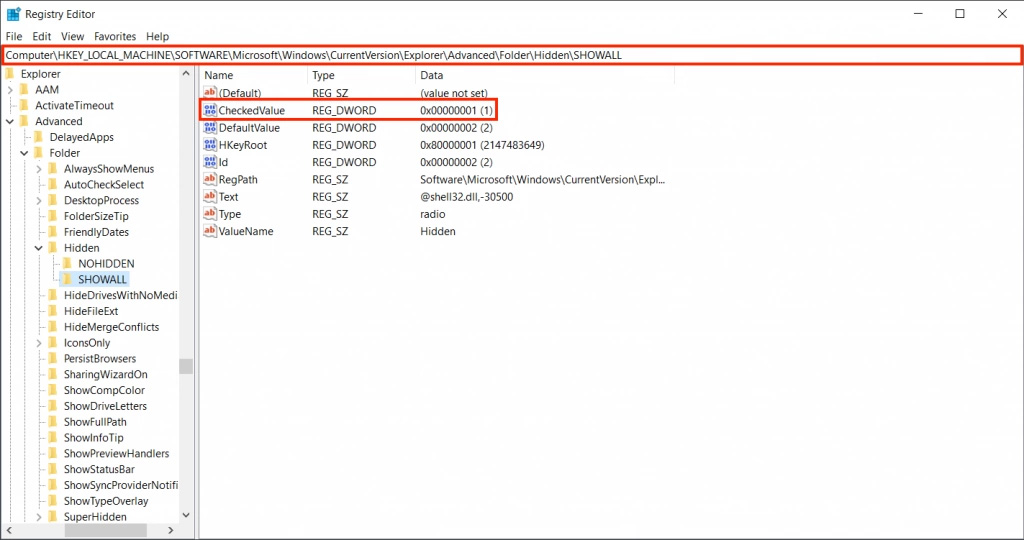Expand the AAM key
The width and height of the screenshot is (1024, 540).
[10, 89]
